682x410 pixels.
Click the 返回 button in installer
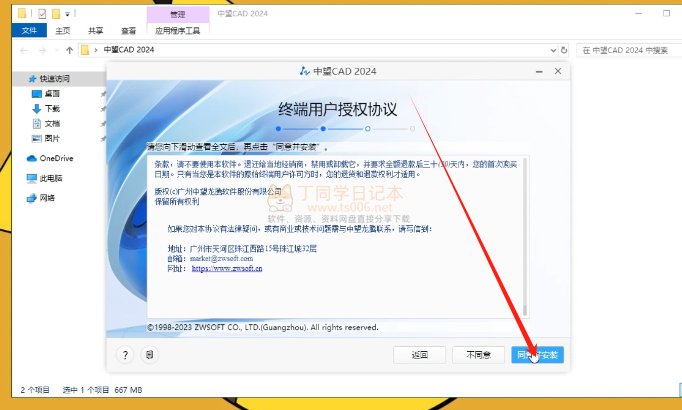[419, 355]
